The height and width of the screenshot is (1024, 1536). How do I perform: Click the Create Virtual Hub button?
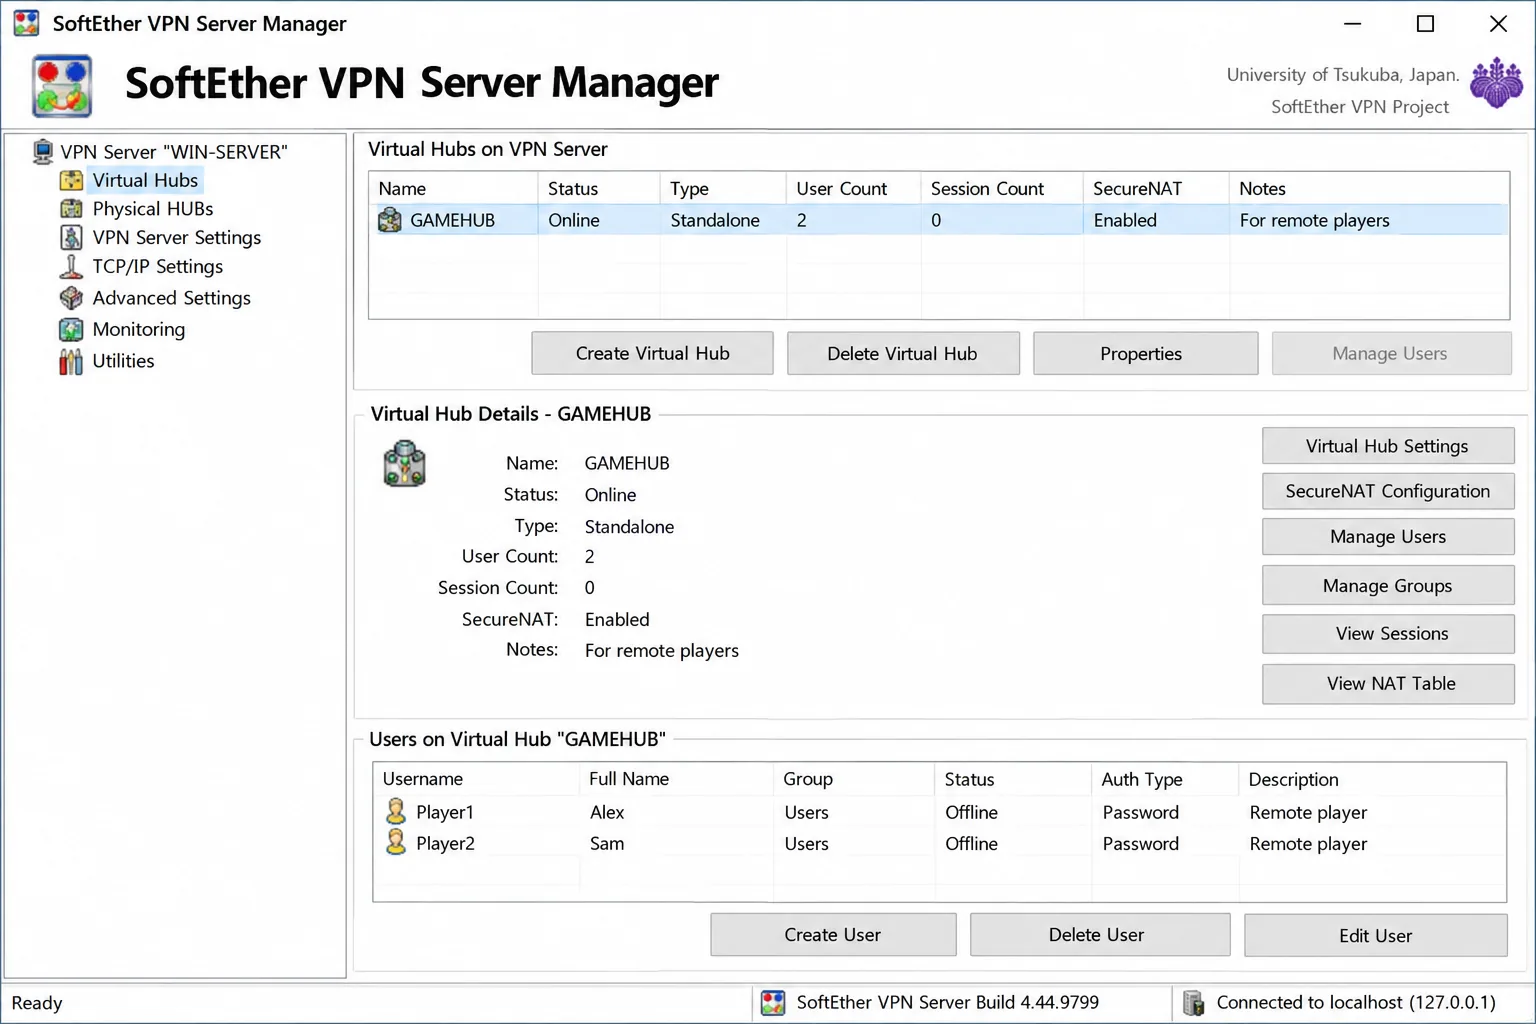point(652,353)
